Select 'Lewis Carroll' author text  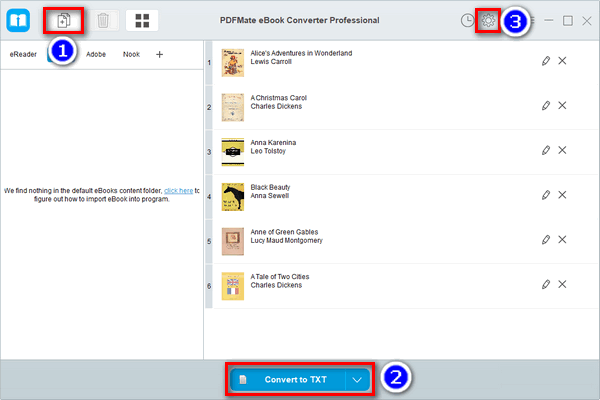tap(271, 62)
